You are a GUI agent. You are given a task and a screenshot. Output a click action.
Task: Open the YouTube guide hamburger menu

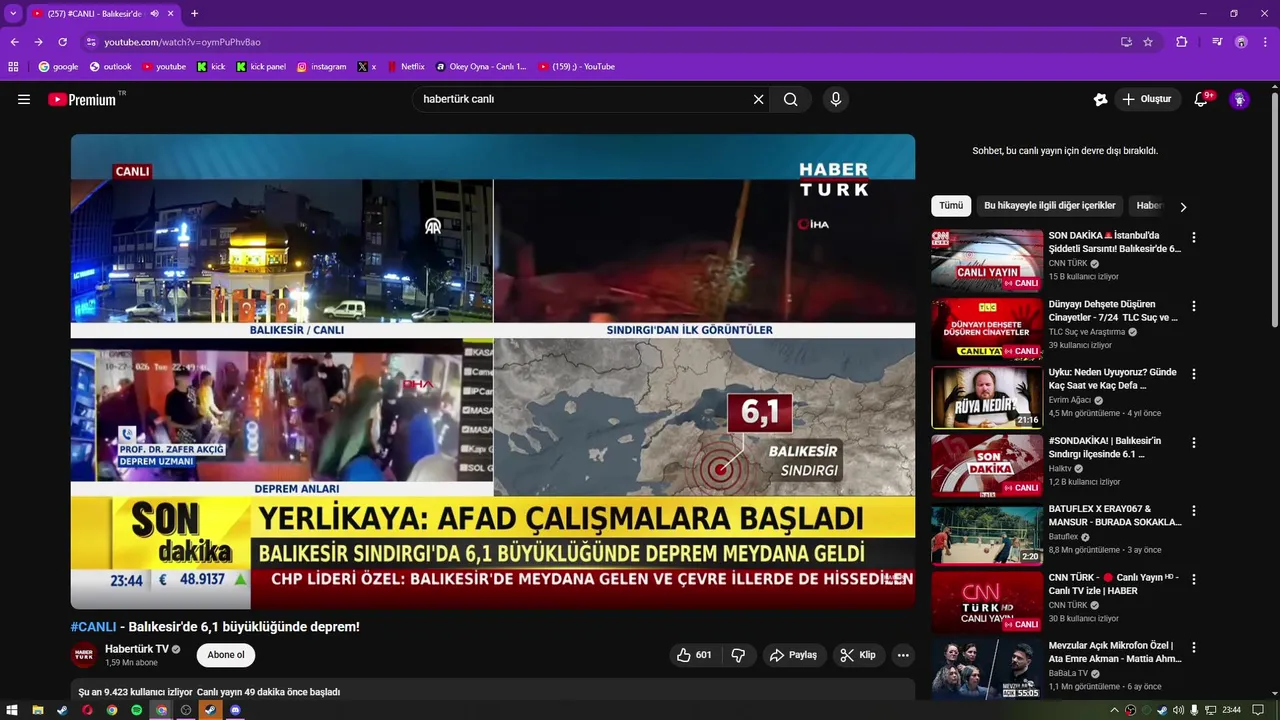pos(24,99)
